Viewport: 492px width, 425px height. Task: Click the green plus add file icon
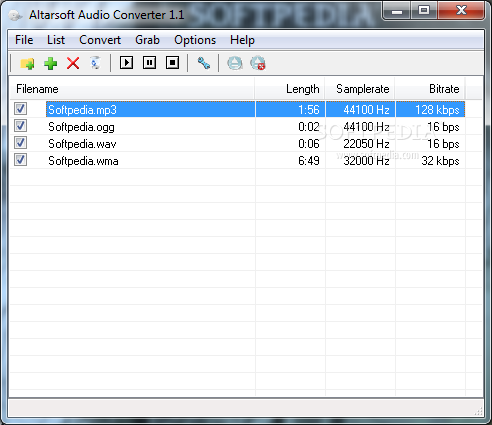click(x=50, y=63)
